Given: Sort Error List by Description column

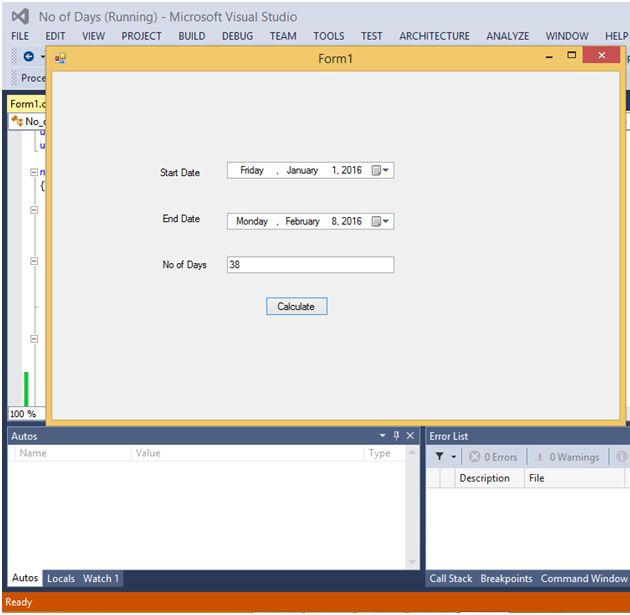Looking at the screenshot, I should pos(489,478).
